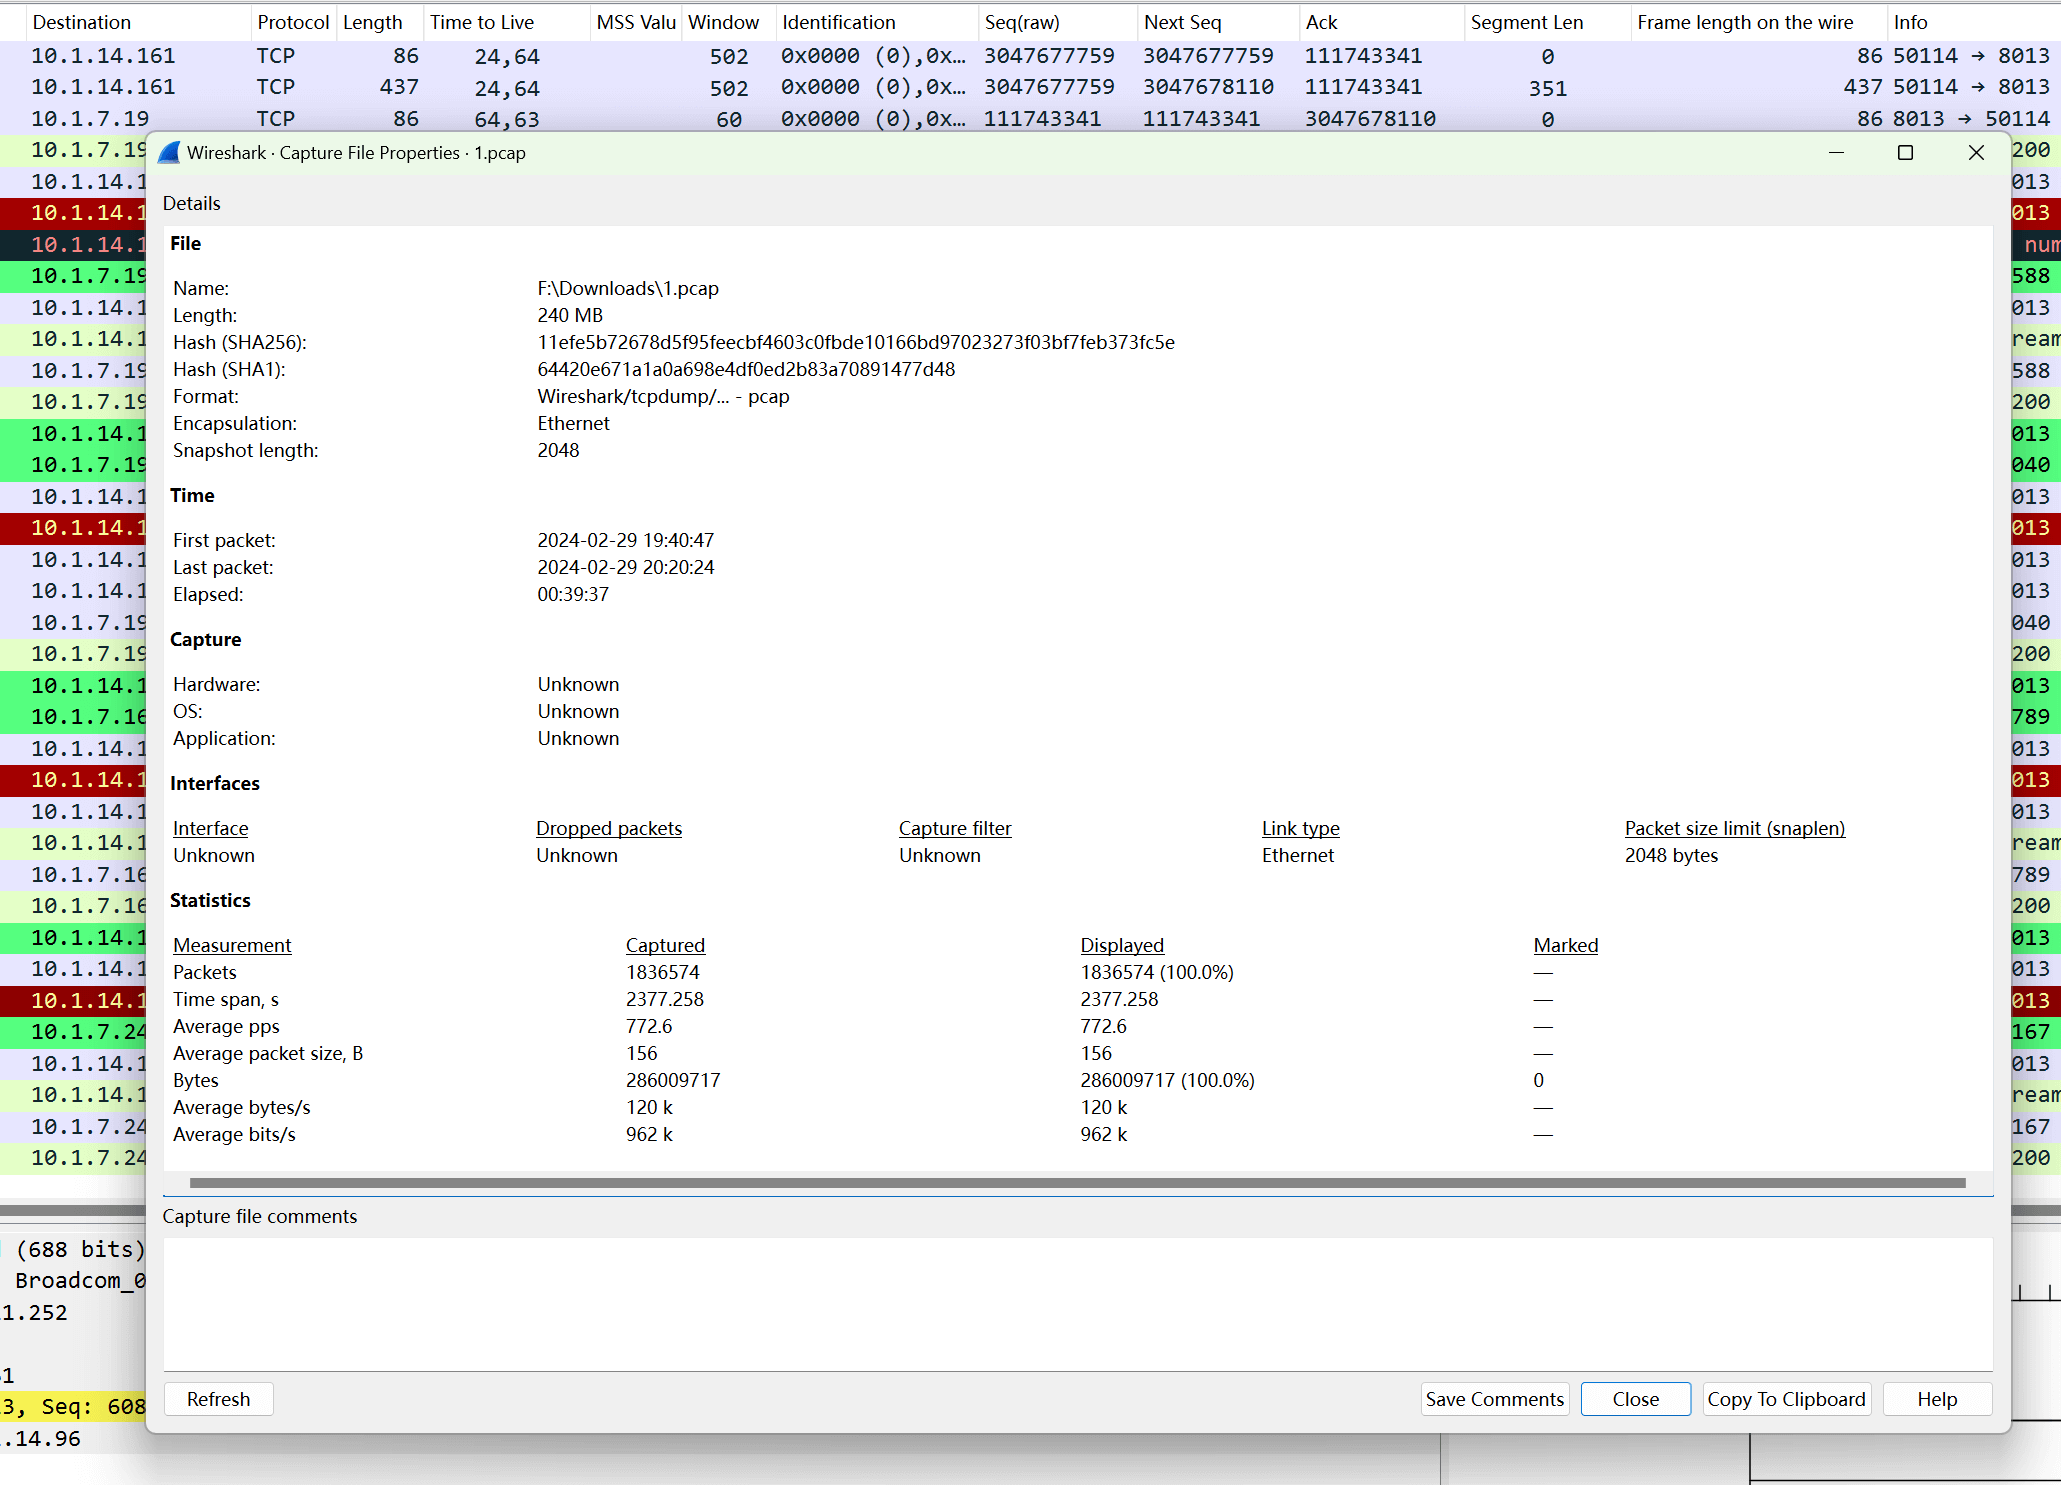
Task: Open Help for capture file properties
Action: click(1937, 1399)
